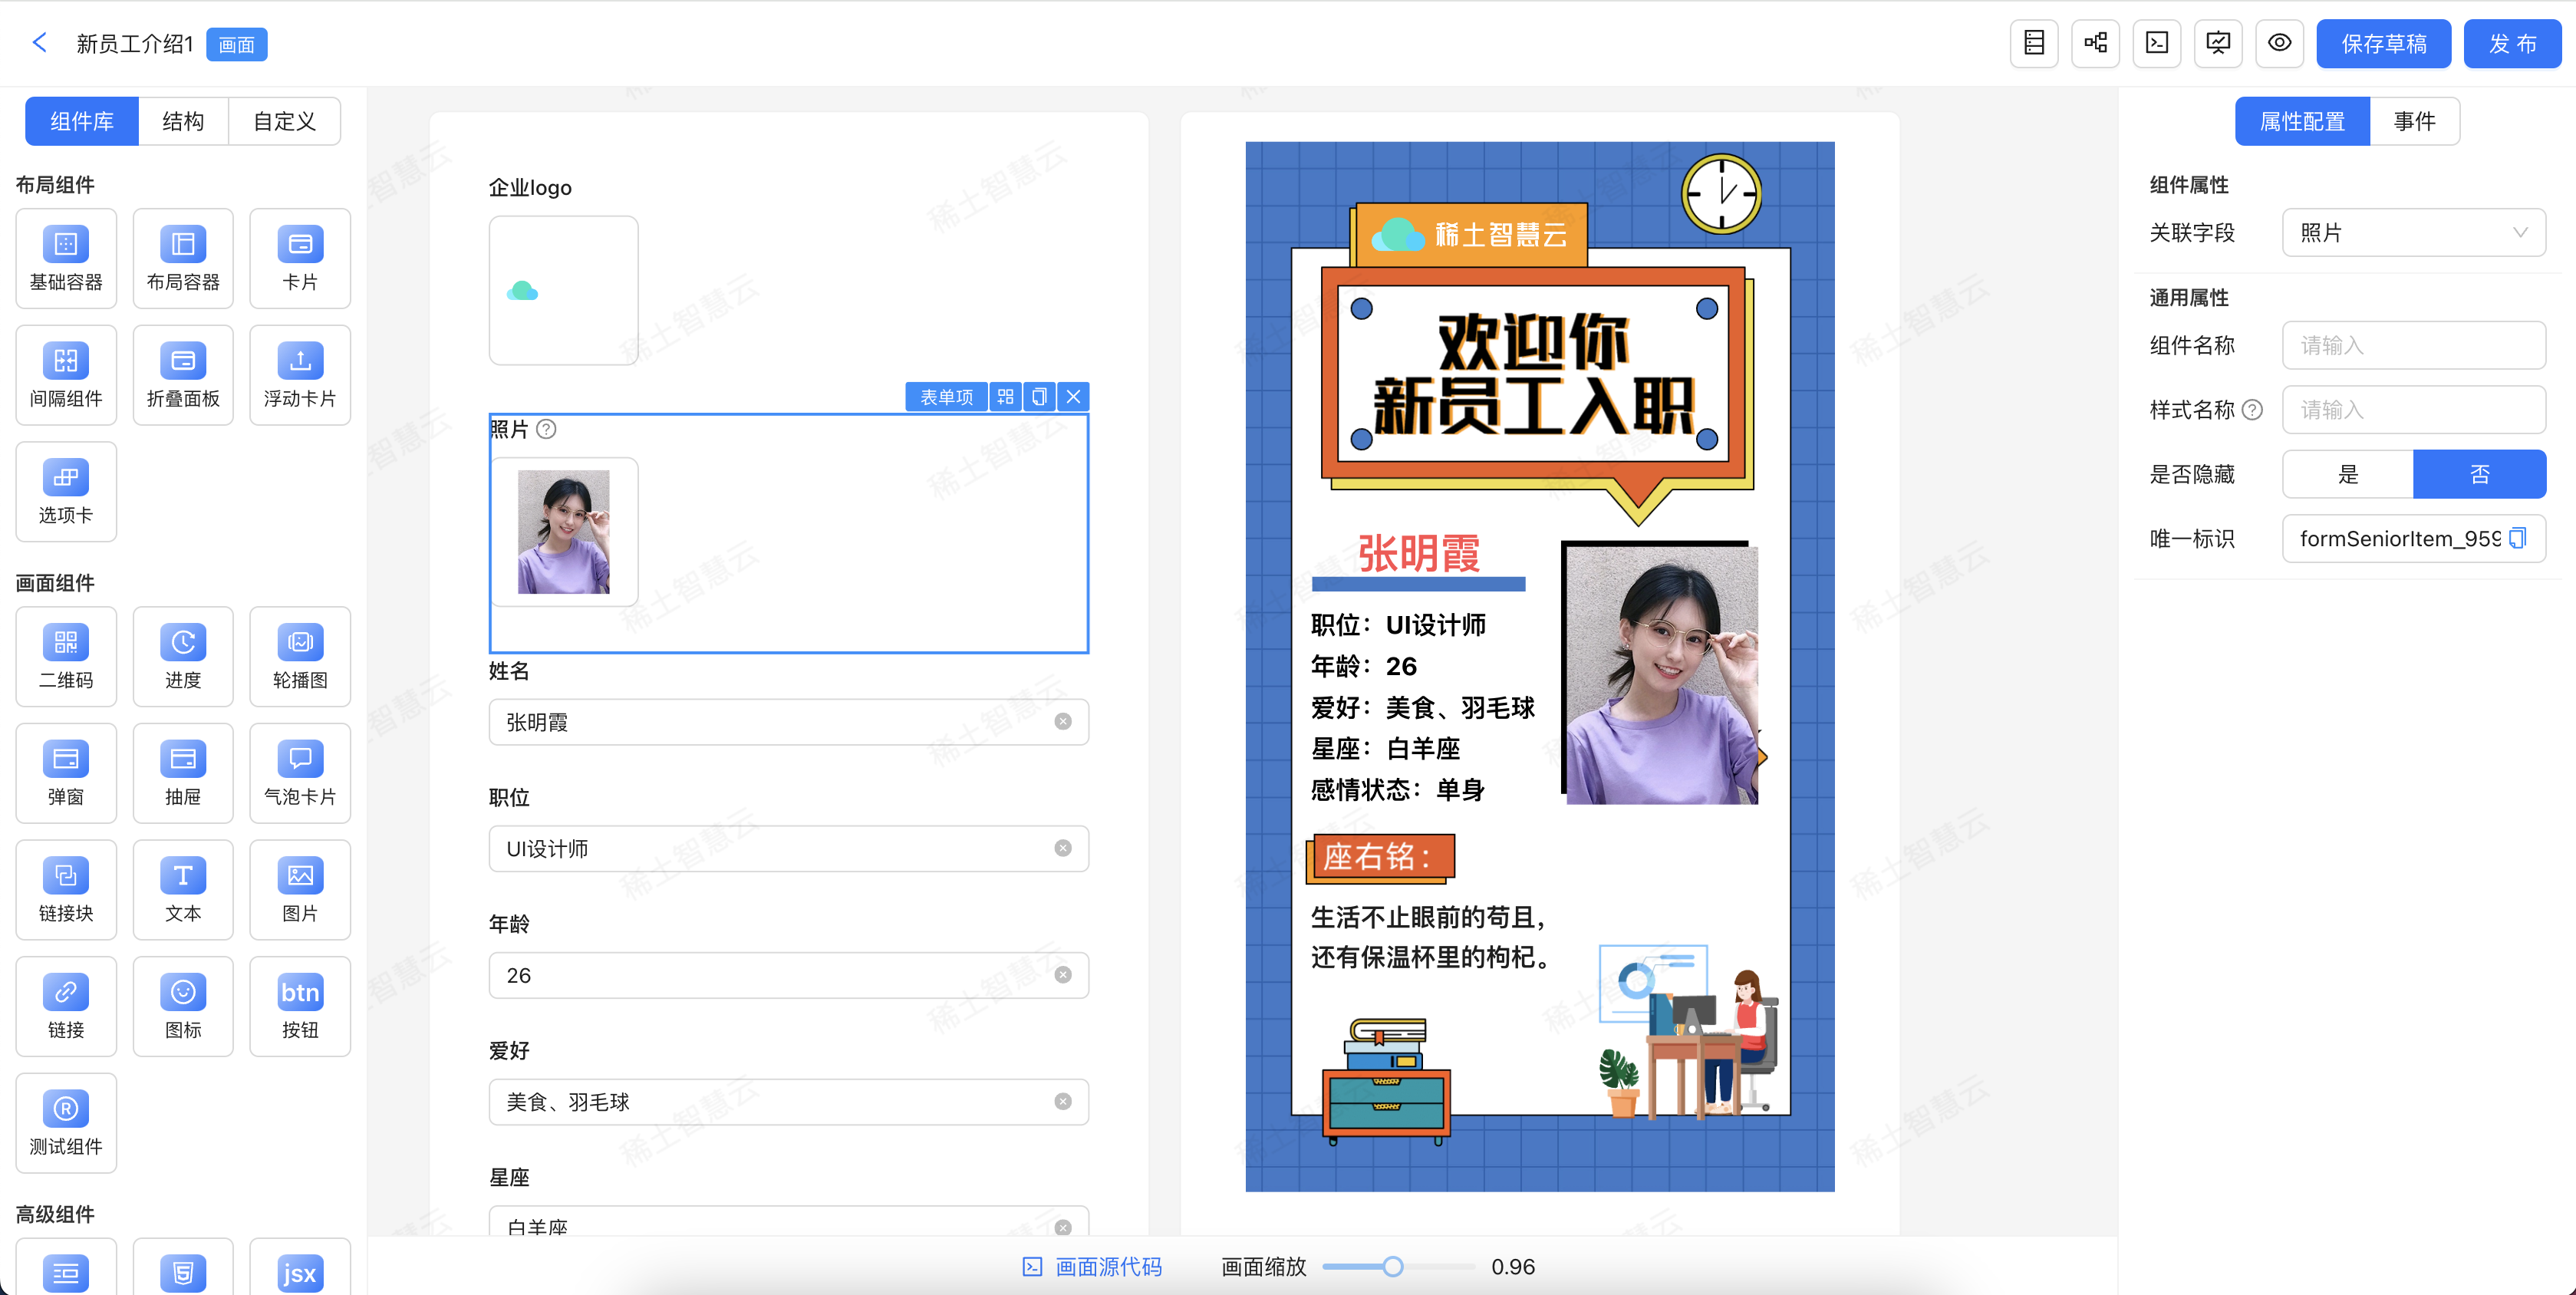The height and width of the screenshot is (1295, 2576).
Task: Click the preview eye icon in top toolbar
Action: click(2279, 43)
